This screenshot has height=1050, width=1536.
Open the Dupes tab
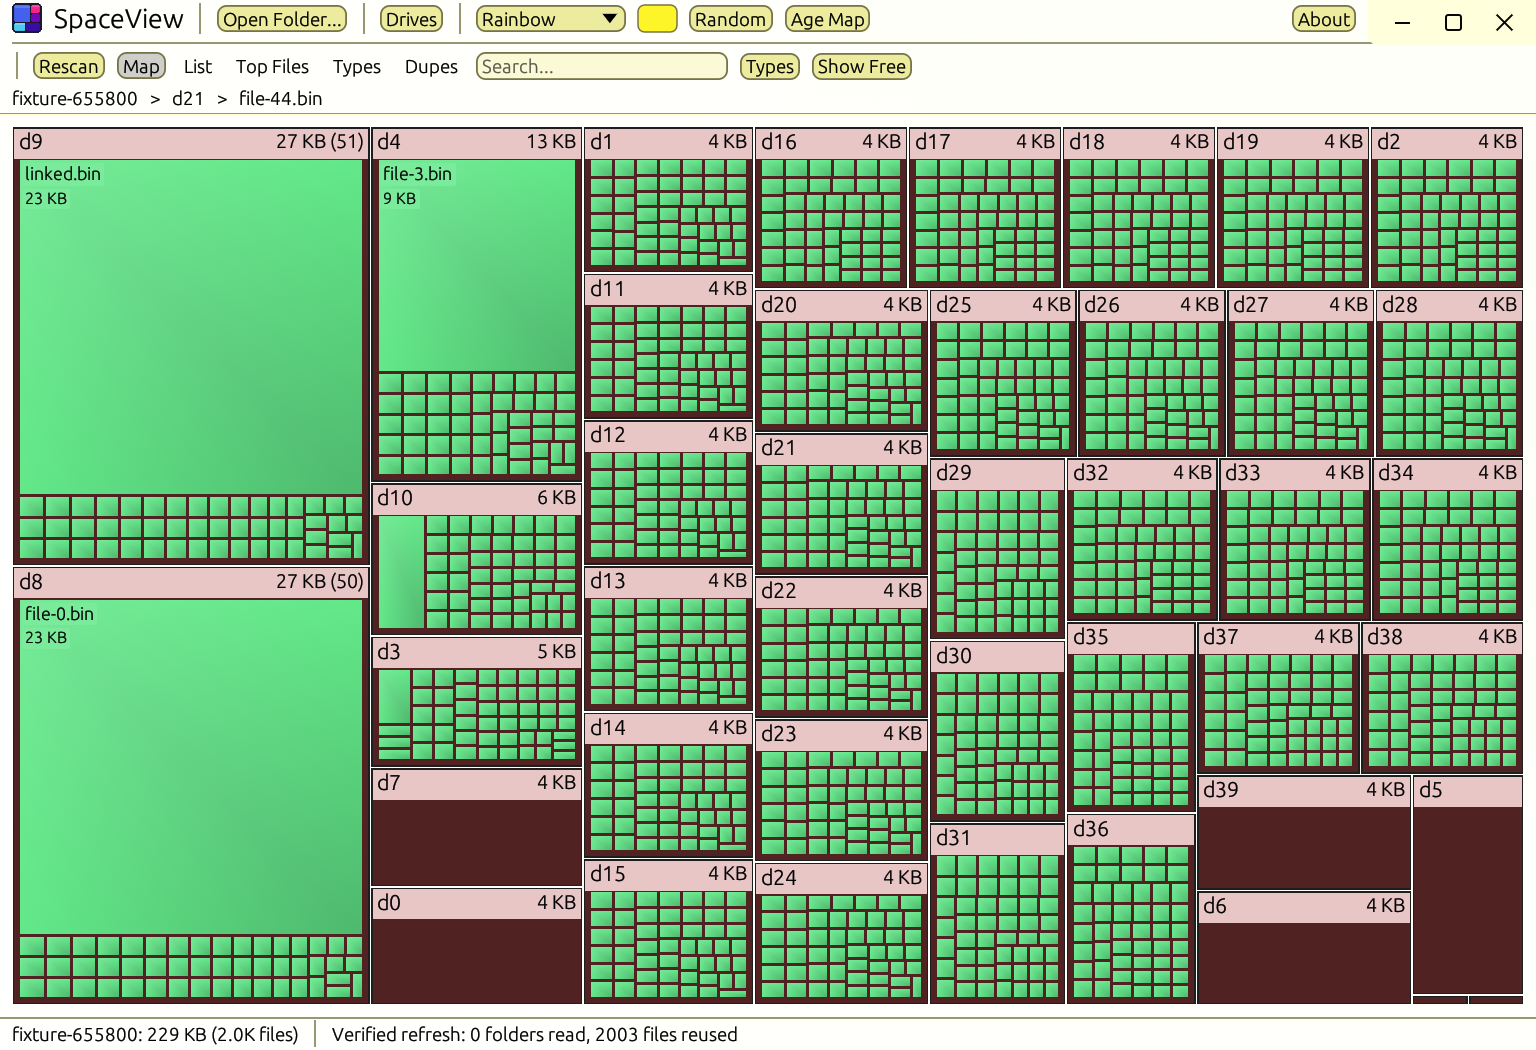coord(431,66)
